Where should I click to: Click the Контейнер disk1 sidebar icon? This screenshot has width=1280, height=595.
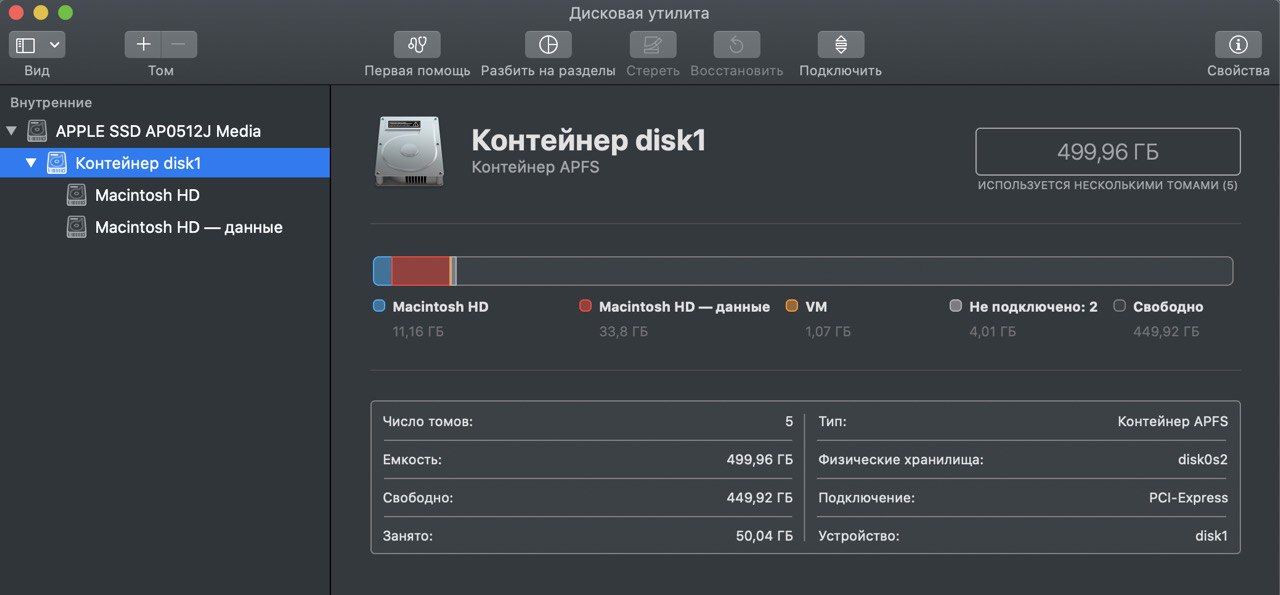click(56, 163)
